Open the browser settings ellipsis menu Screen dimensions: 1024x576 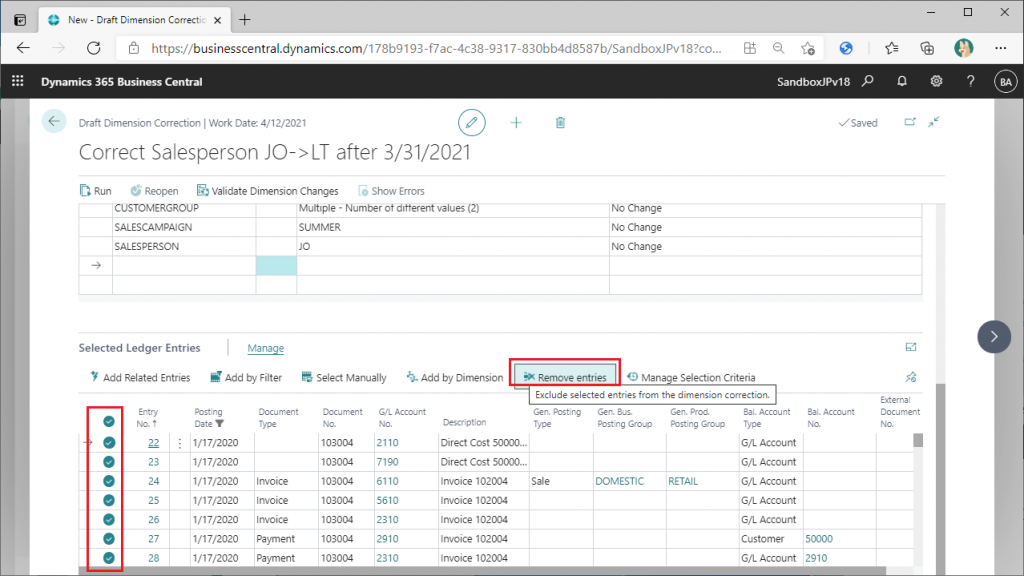(1000, 48)
